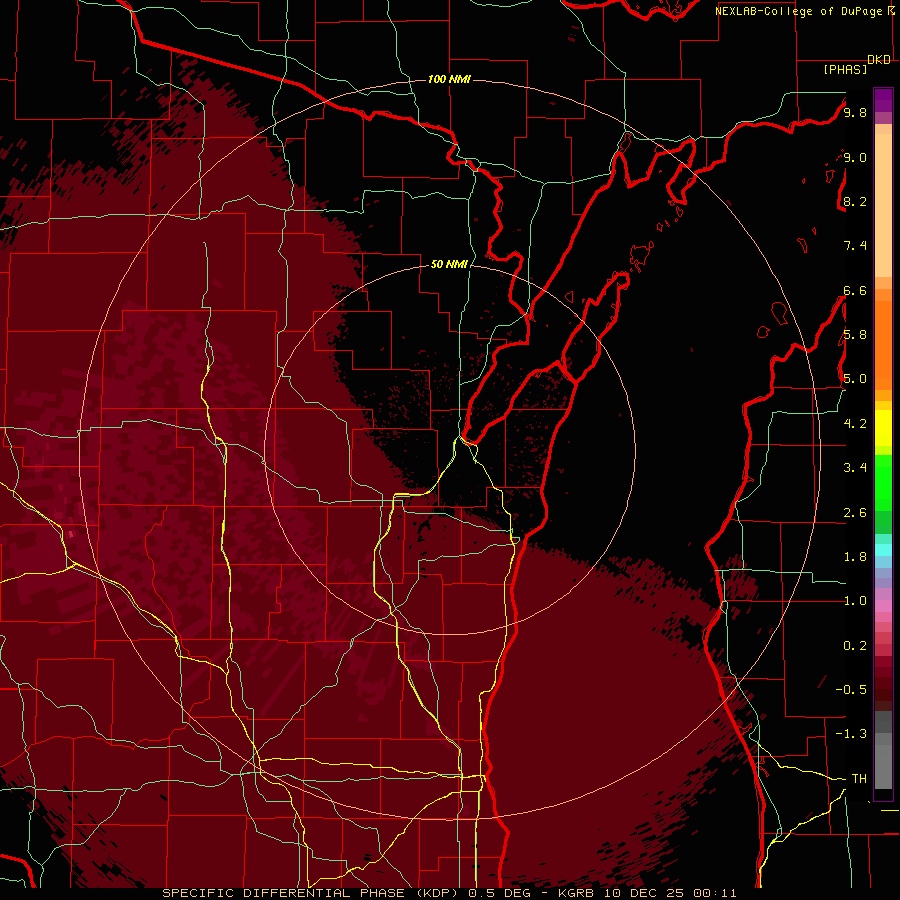Click the 'DKD' label above the legend
This screenshot has height=900, width=900.
point(879,60)
